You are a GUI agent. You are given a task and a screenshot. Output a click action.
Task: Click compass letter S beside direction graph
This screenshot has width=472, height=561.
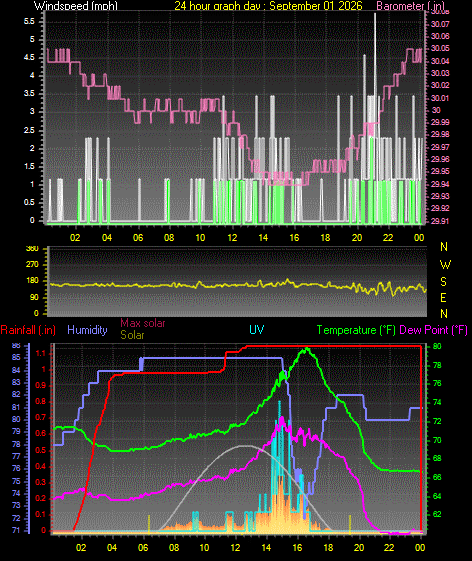[x=443, y=282]
